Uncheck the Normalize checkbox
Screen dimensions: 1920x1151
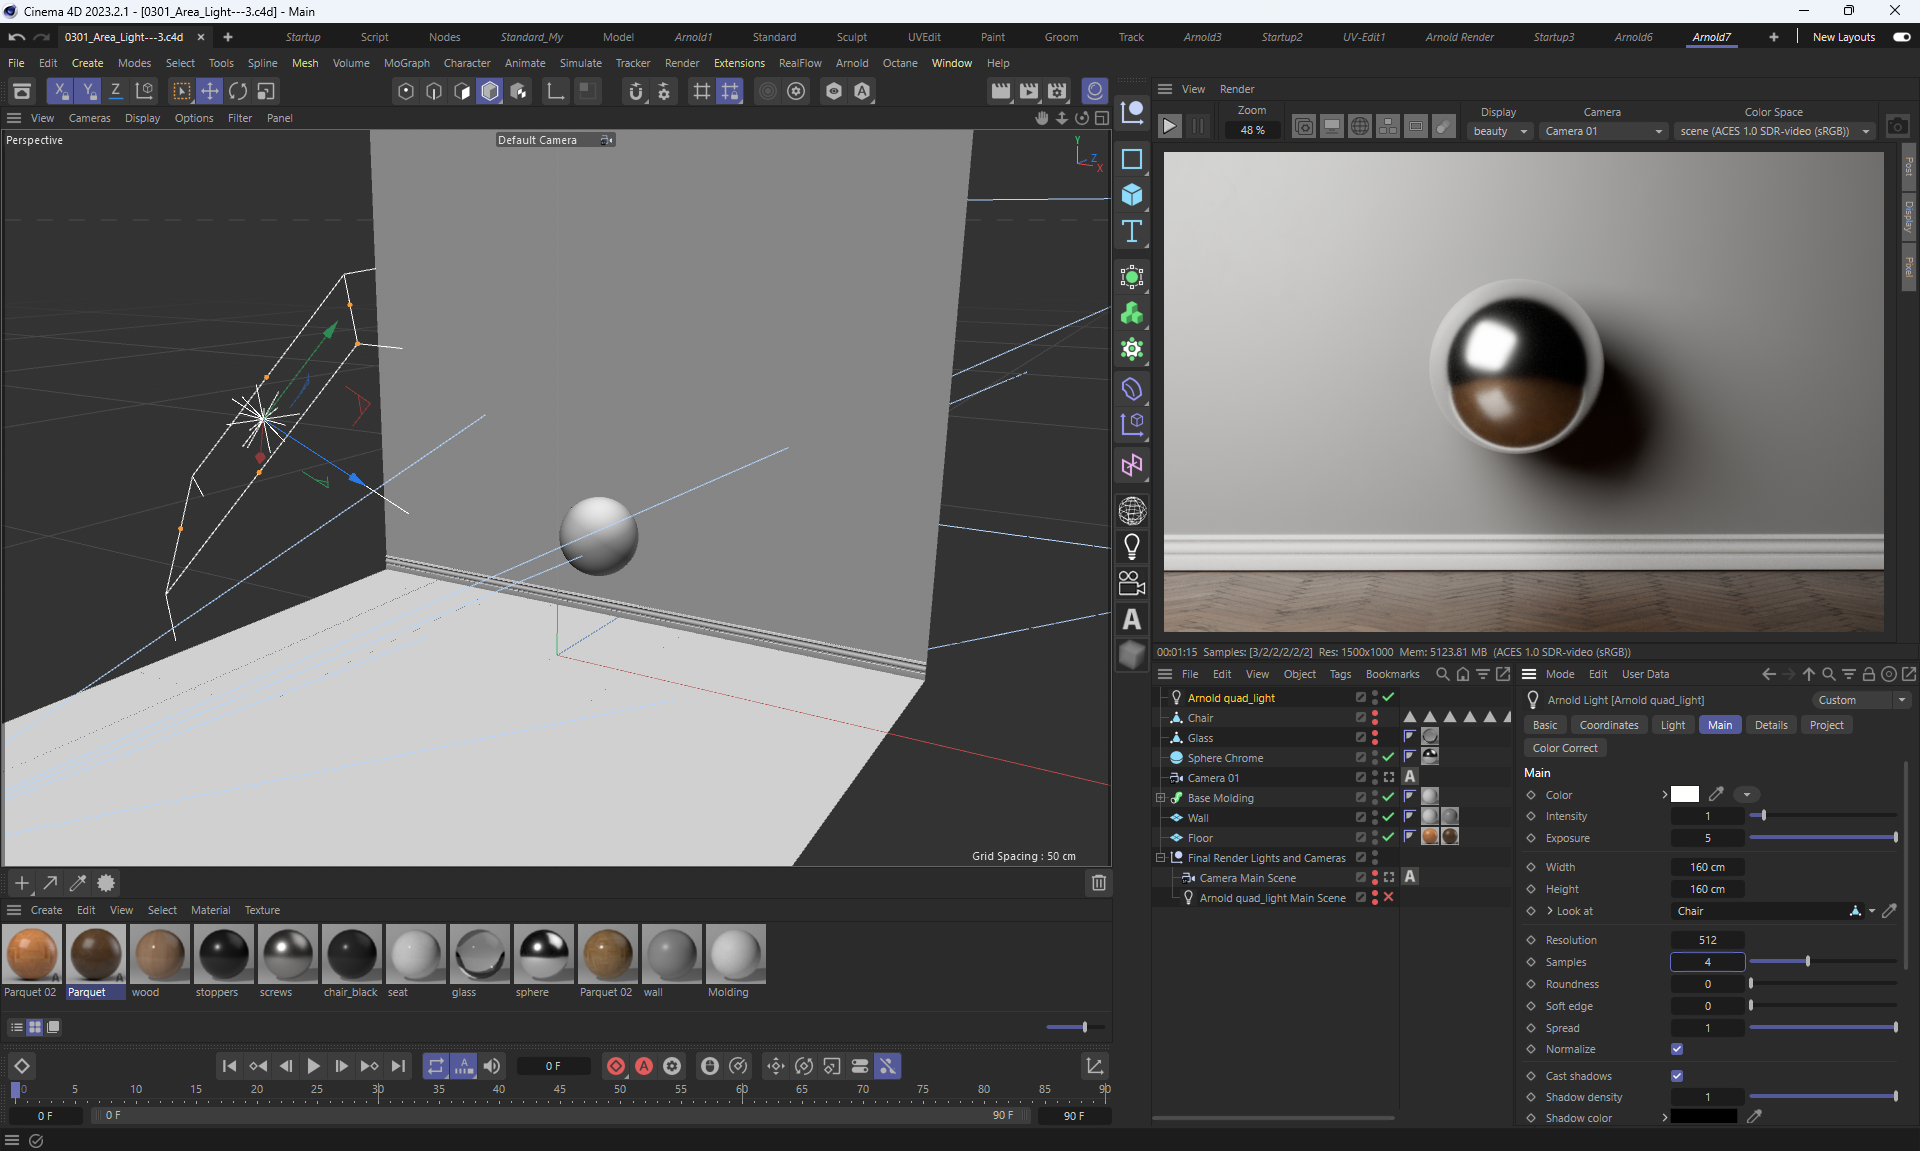(x=1677, y=1049)
